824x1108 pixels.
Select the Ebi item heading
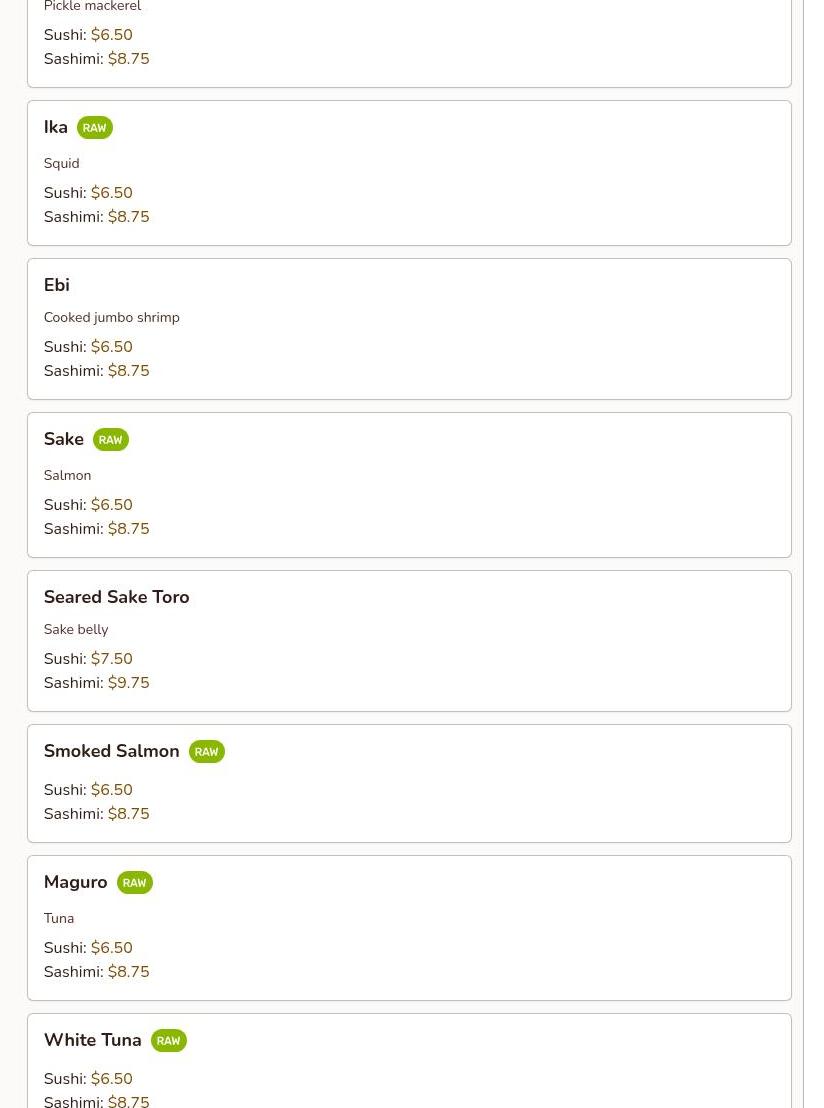57,285
